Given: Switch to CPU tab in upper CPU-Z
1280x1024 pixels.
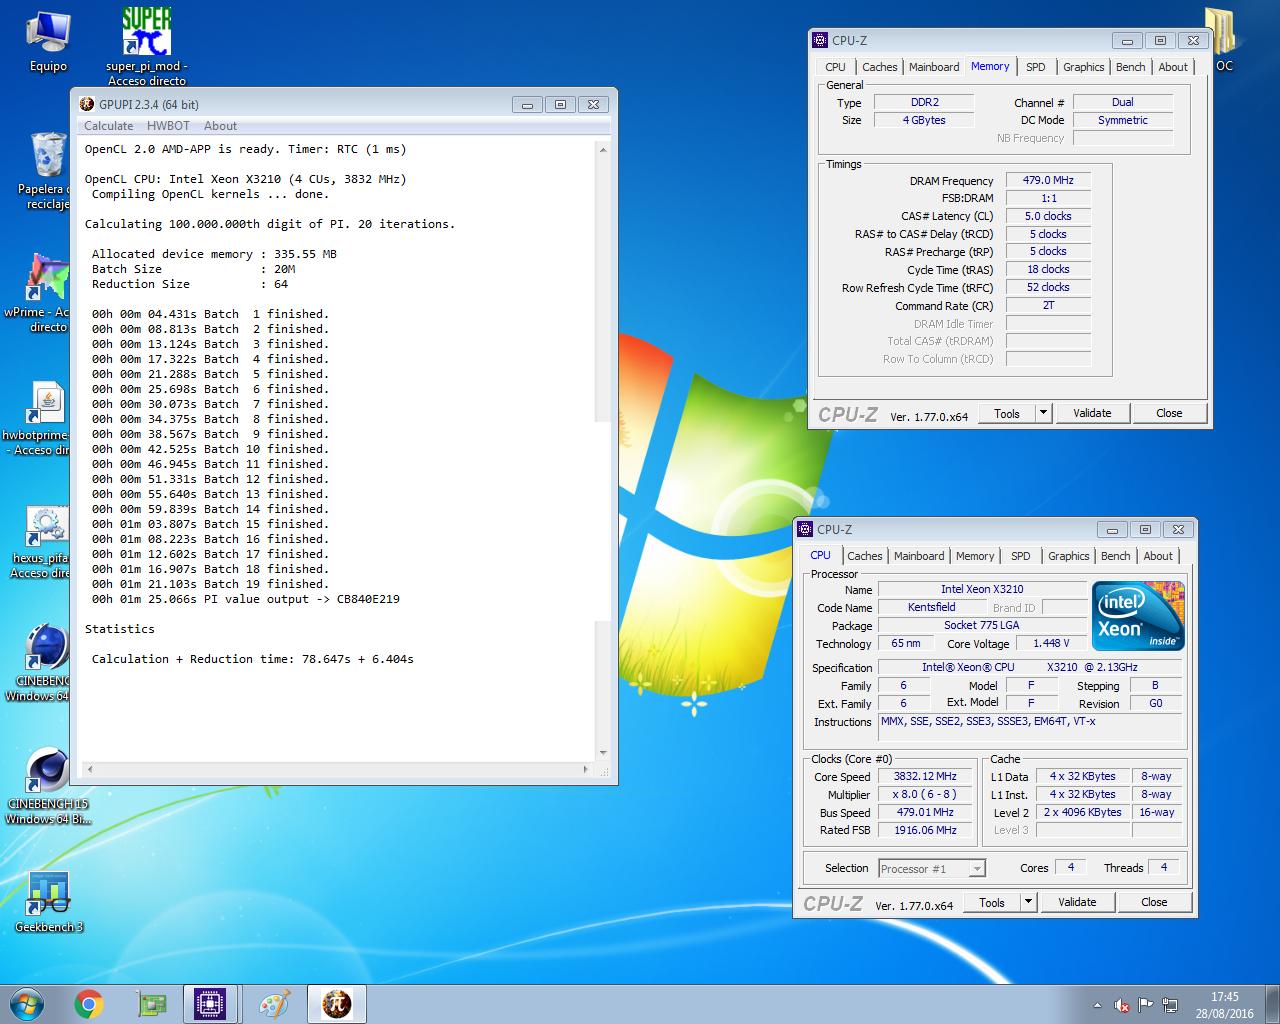Looking at the screenshot, I should [x=835, y=67].
